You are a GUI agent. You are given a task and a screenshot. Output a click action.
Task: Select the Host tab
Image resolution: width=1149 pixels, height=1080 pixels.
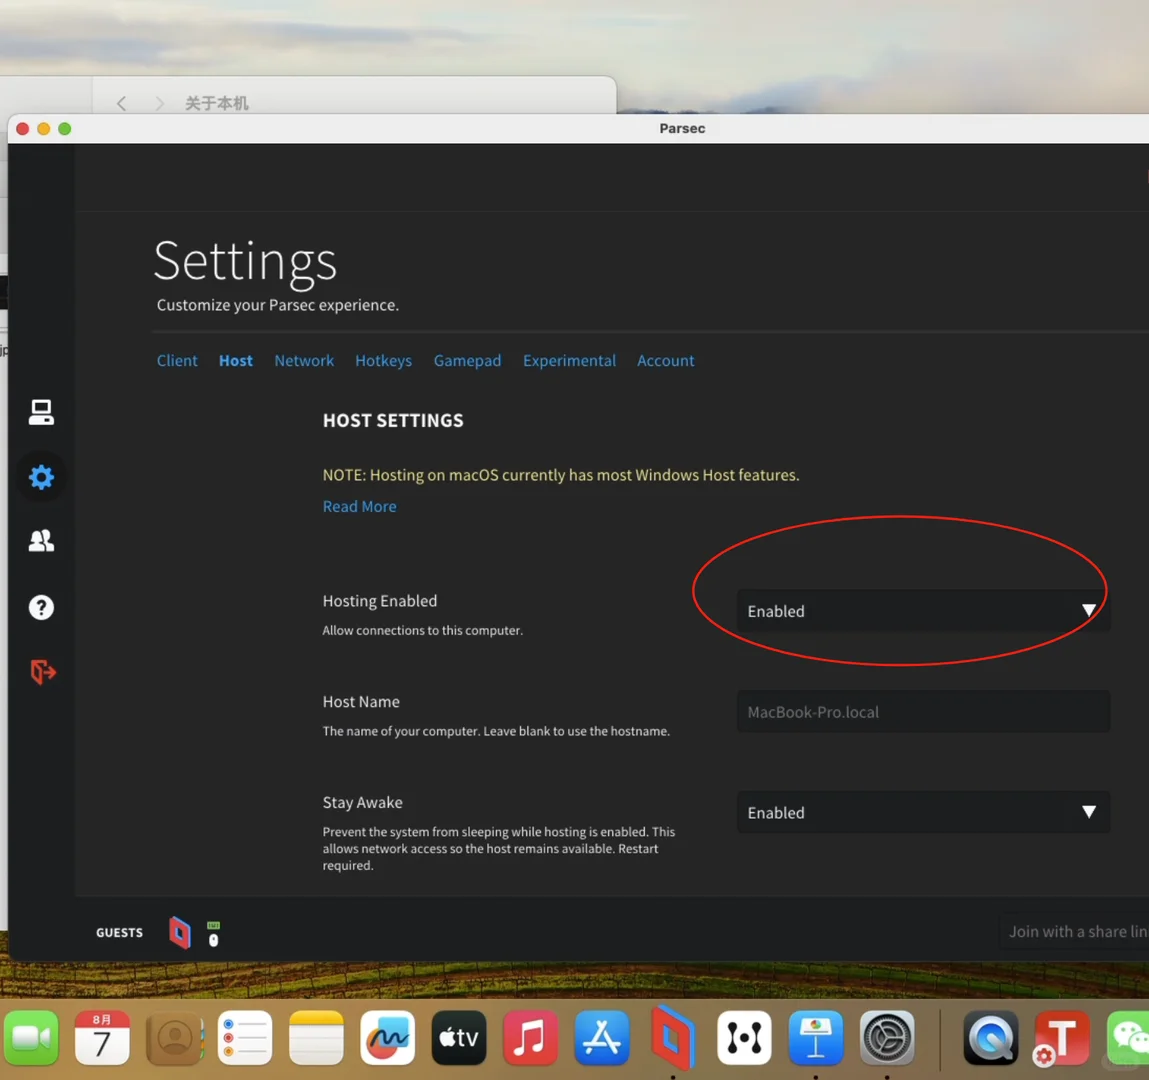coord(236,360)
